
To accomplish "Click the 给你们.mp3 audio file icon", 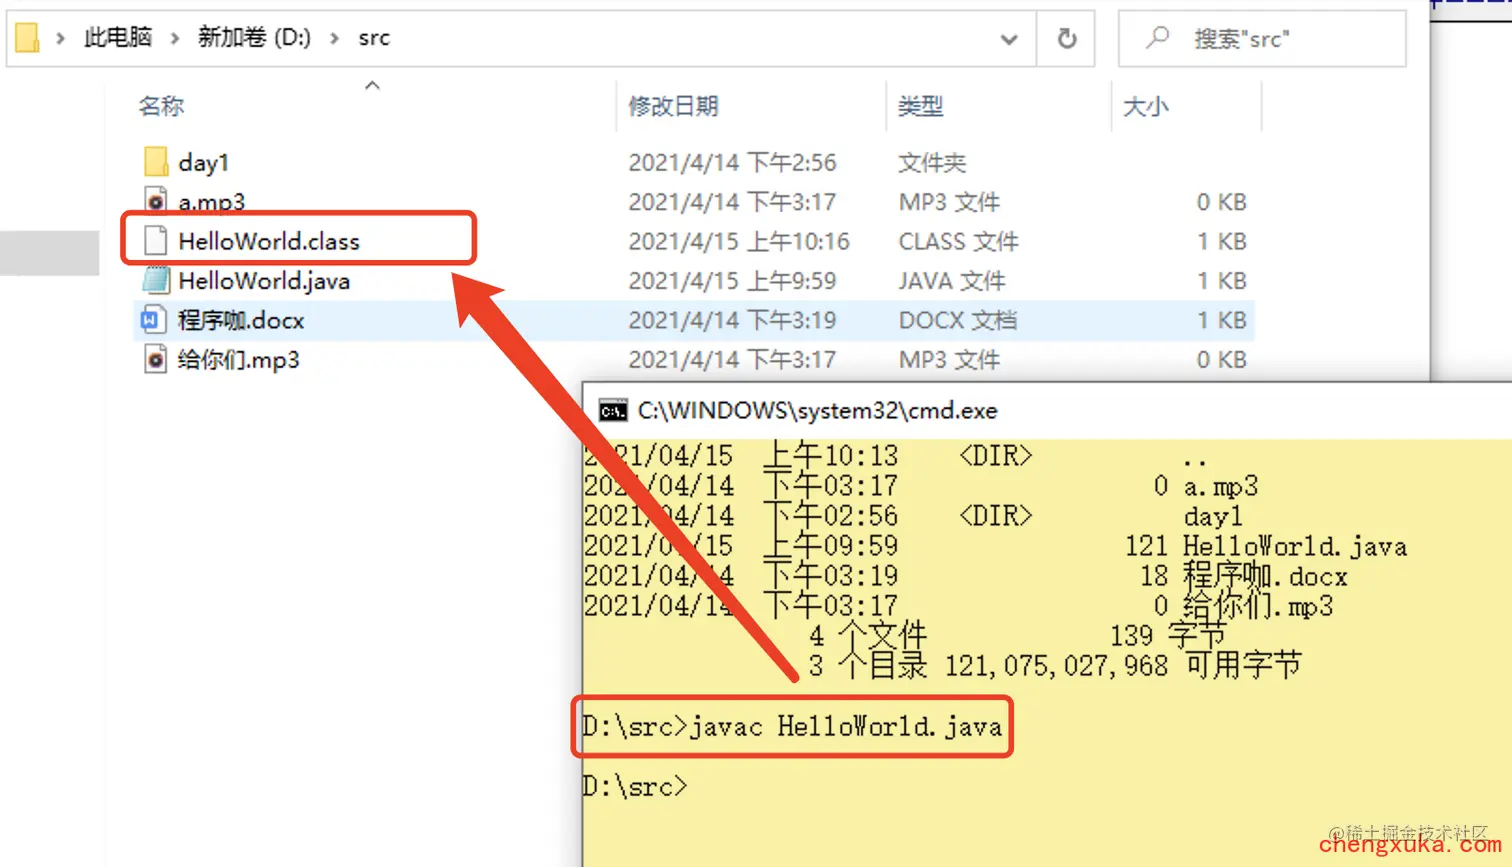I will tap(156, 359).
